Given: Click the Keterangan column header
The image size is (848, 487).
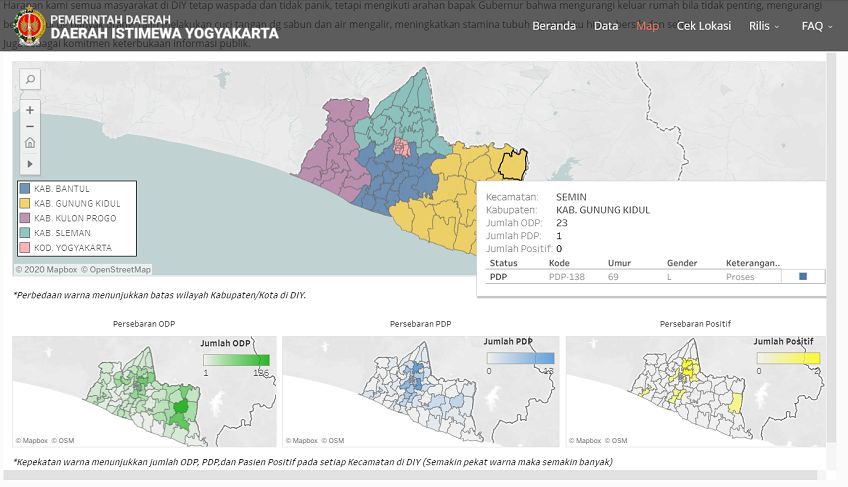Looking at the screenshot, I should [753, 263].
